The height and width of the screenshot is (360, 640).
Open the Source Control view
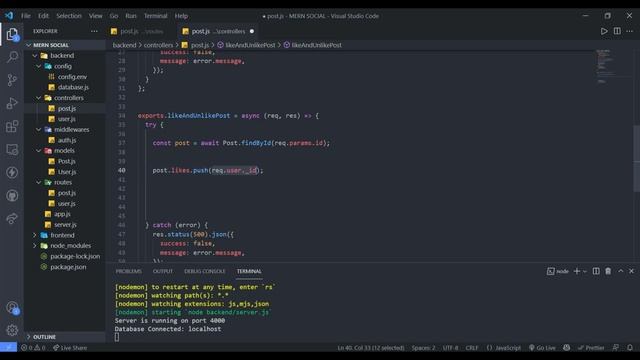[x=12, y=80]
